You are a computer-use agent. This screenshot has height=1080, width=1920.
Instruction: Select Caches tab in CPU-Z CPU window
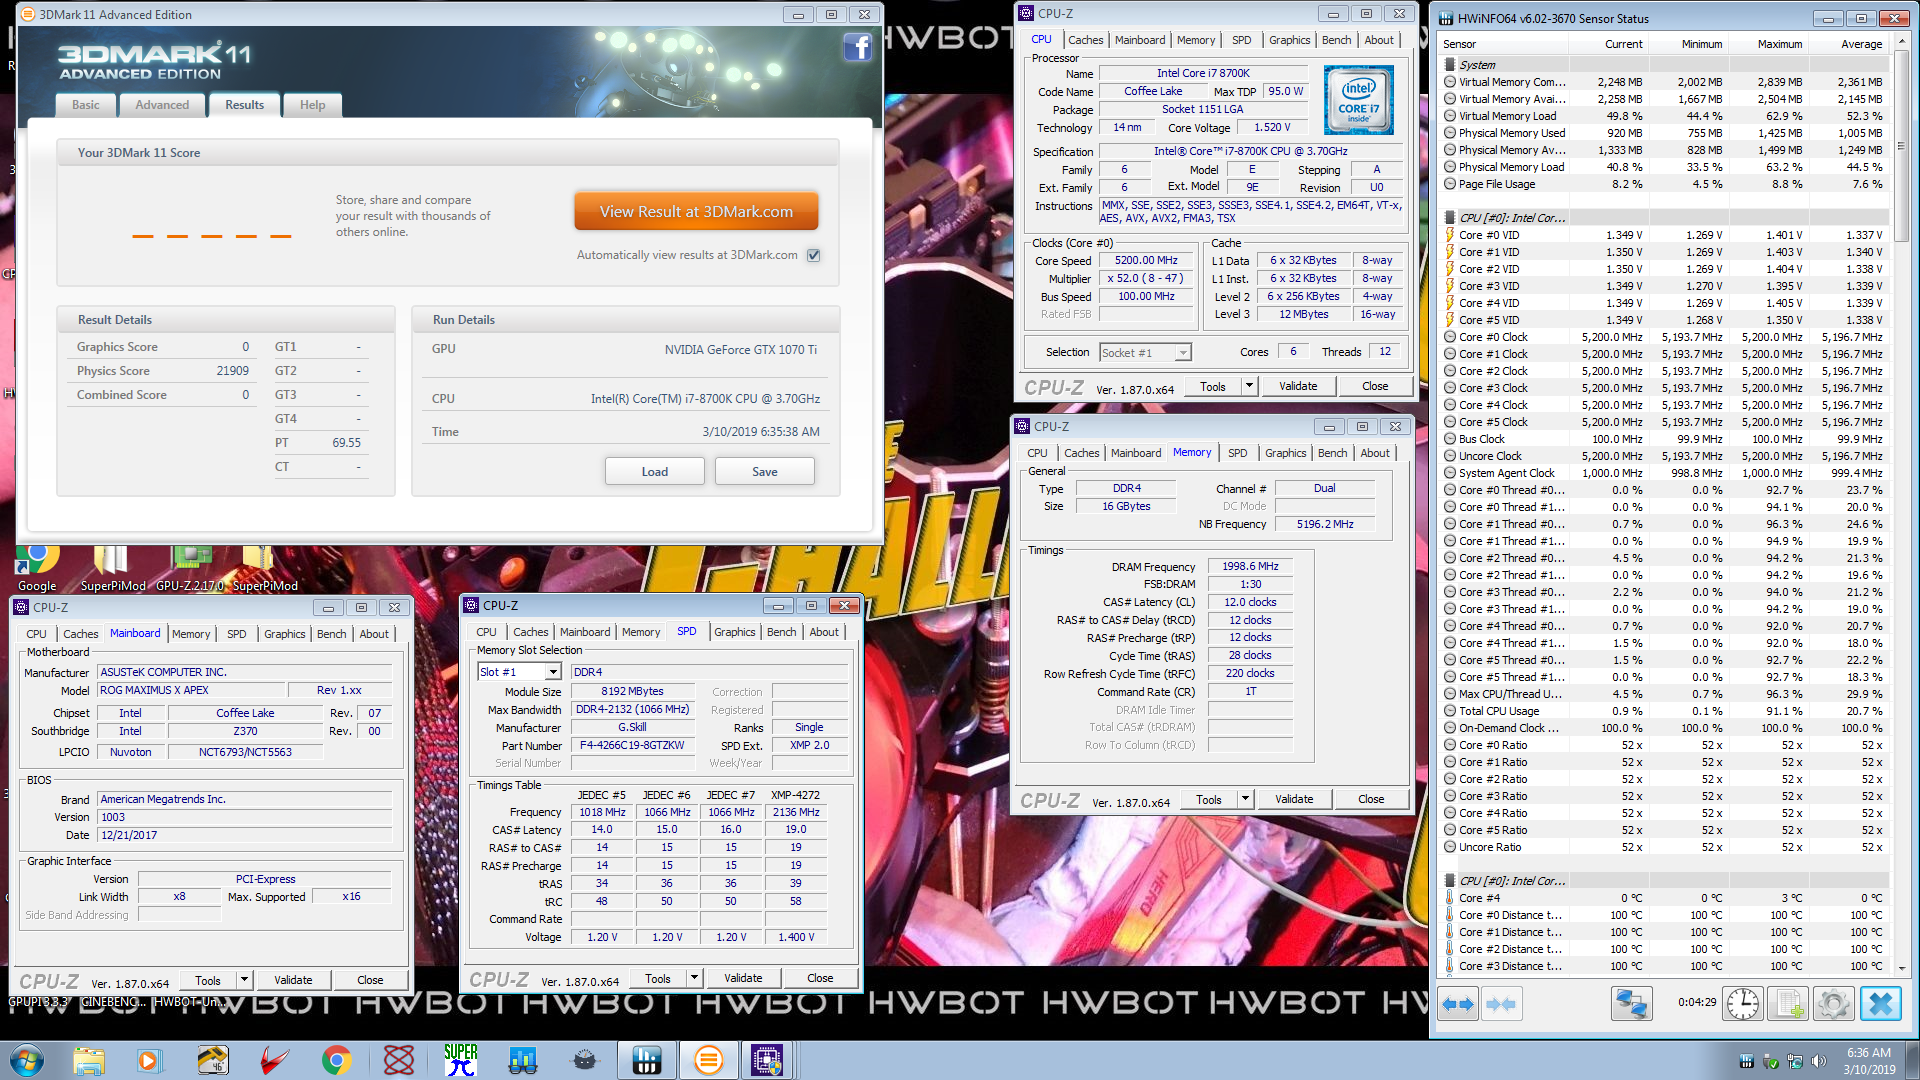tap(1085, 40)
